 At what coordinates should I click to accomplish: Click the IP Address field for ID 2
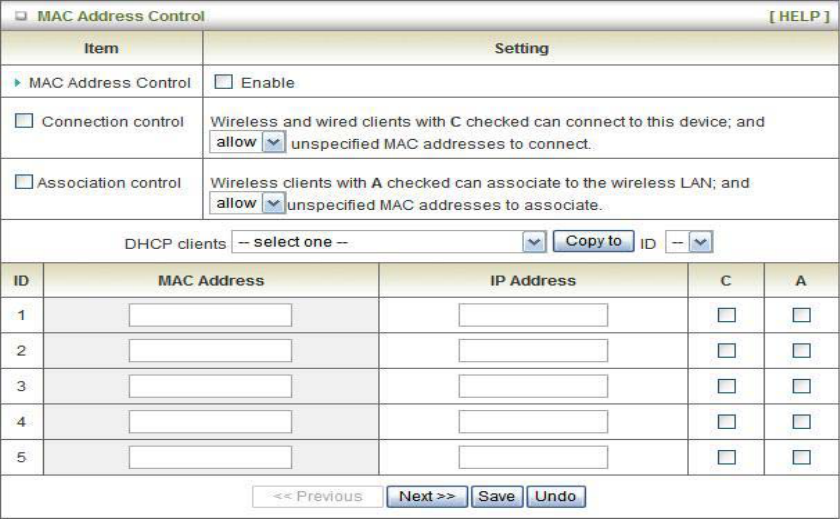coord(533,350)
